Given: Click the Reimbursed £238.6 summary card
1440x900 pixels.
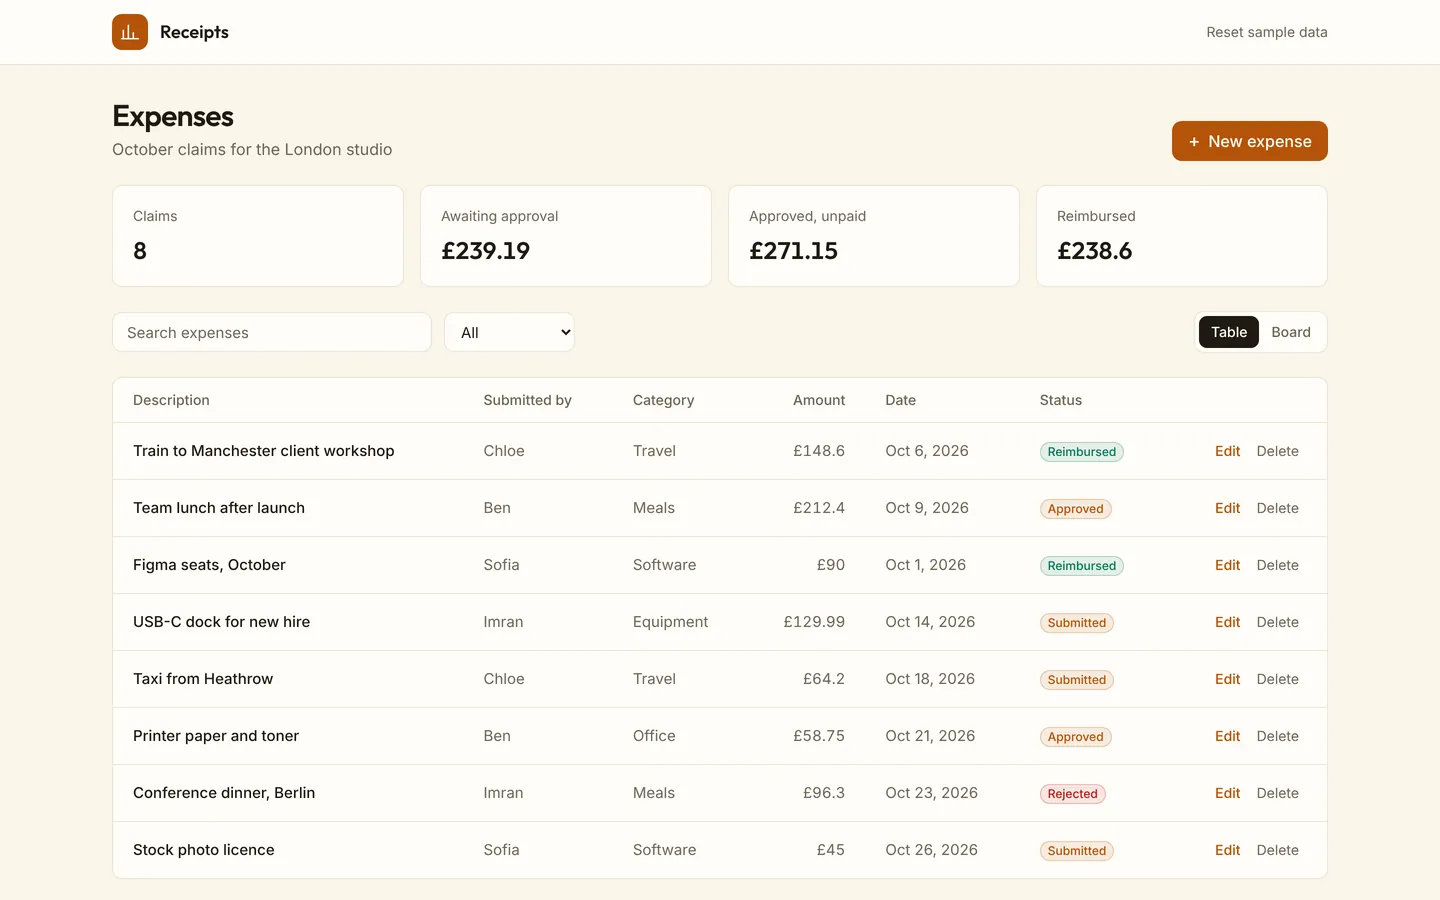Looking at the screenshot, I should coord(1182,236).
